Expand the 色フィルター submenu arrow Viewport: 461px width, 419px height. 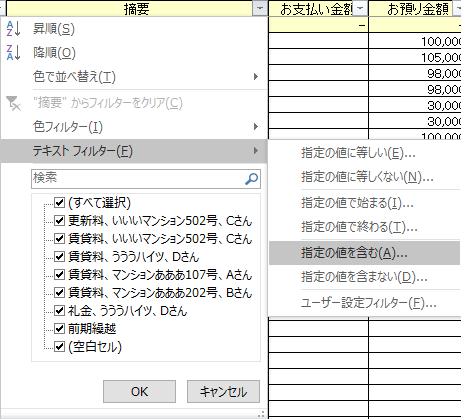[256, 127]
